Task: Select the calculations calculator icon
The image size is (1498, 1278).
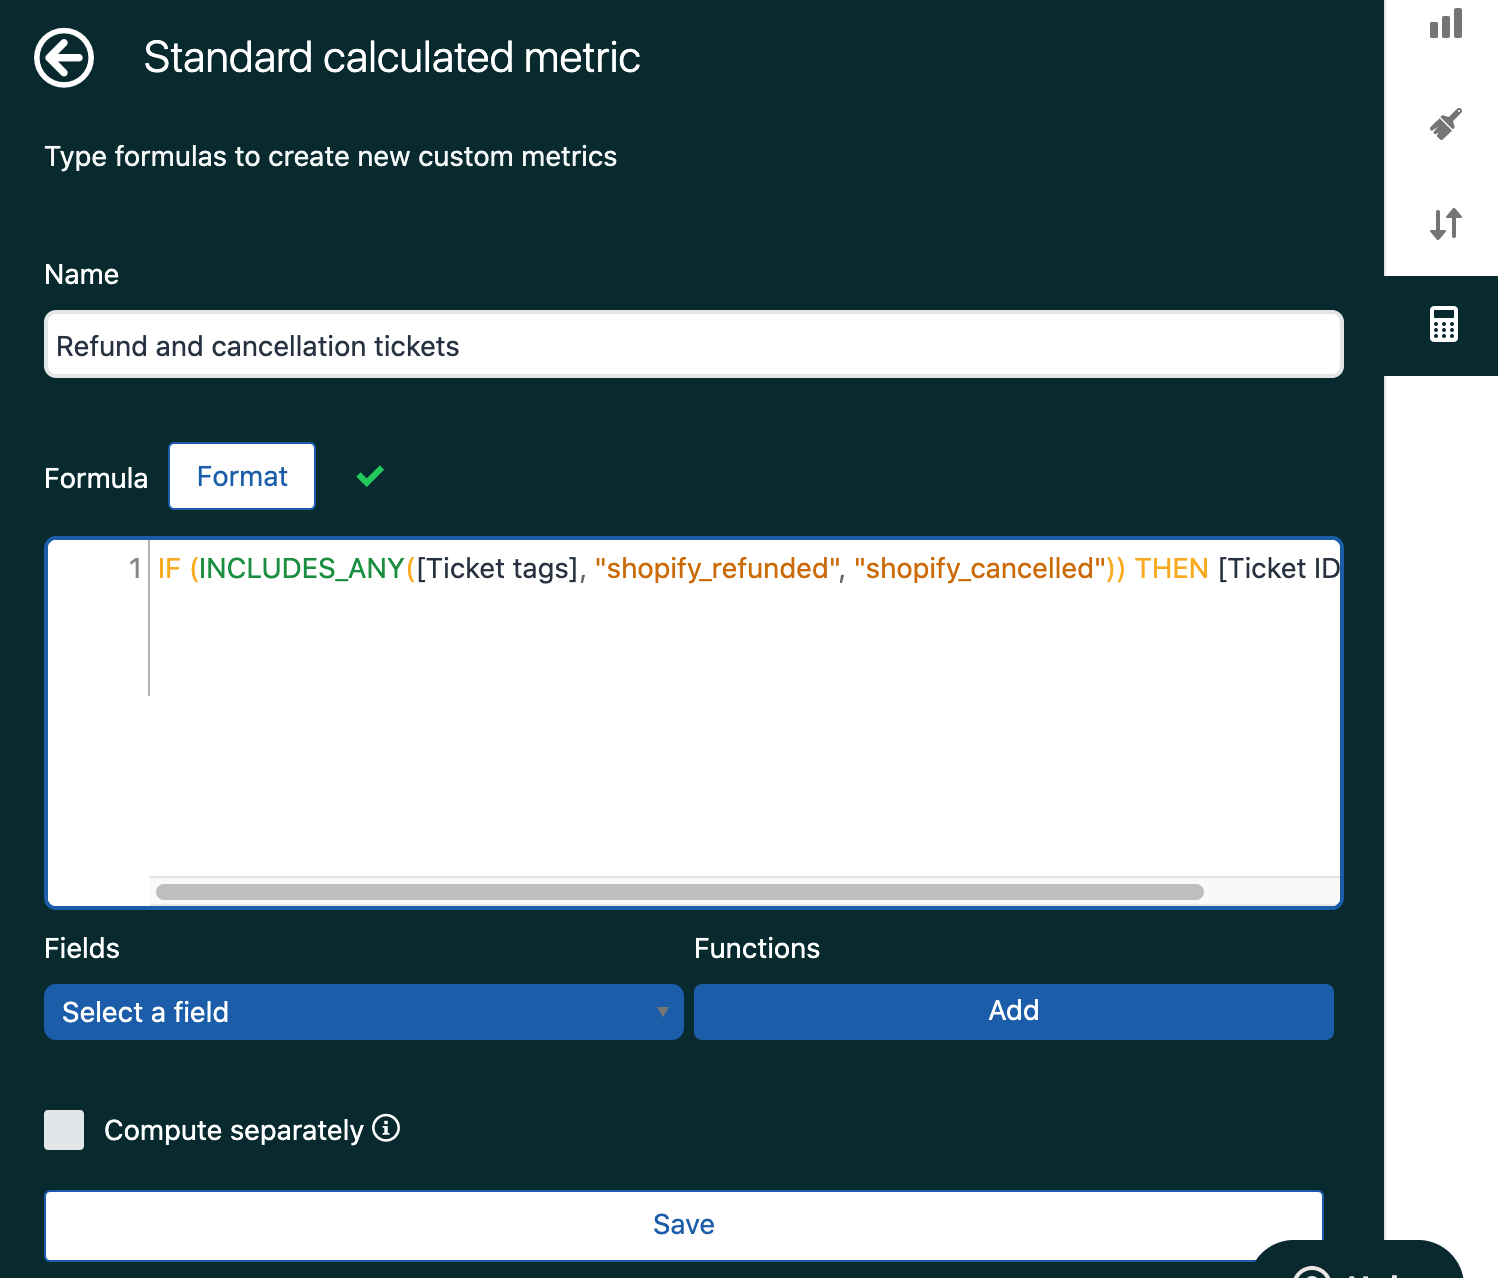Action: coord(1444,325)
